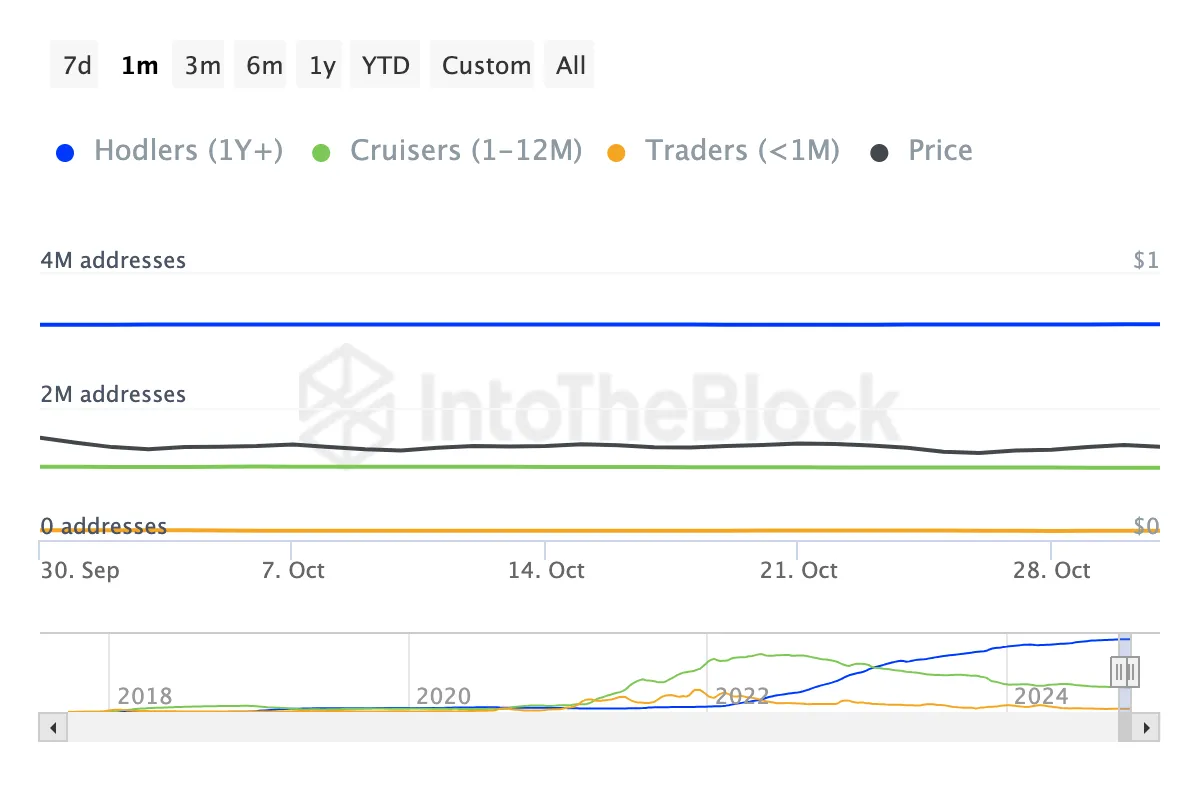Switch to YTD range
Image resolution: width=1200 pixels, height=800 pixels.
click(386, 66)
